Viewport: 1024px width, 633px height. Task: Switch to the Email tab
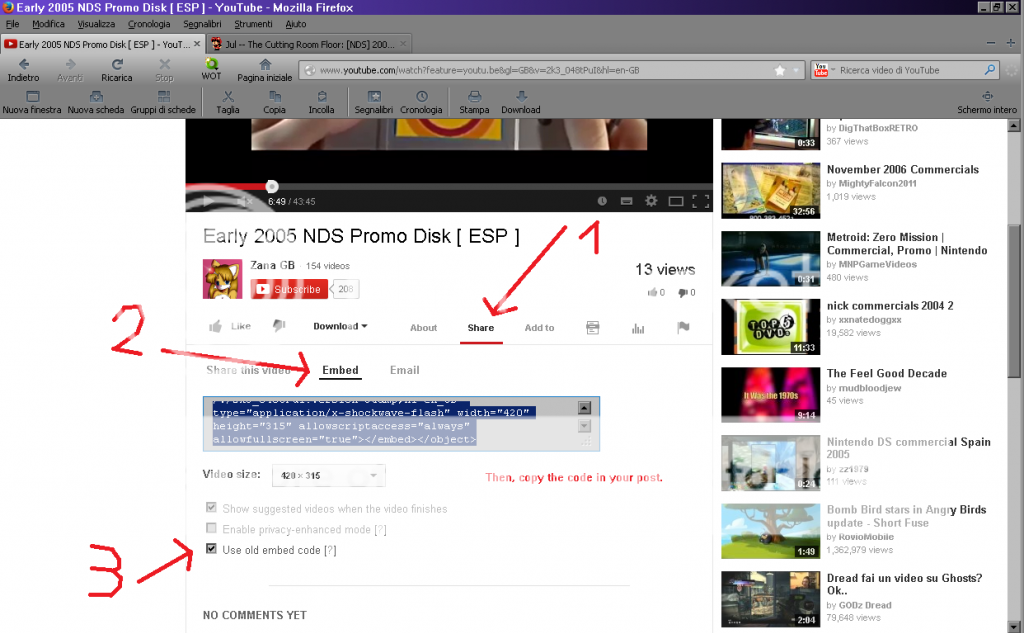[x=404, y=370]
